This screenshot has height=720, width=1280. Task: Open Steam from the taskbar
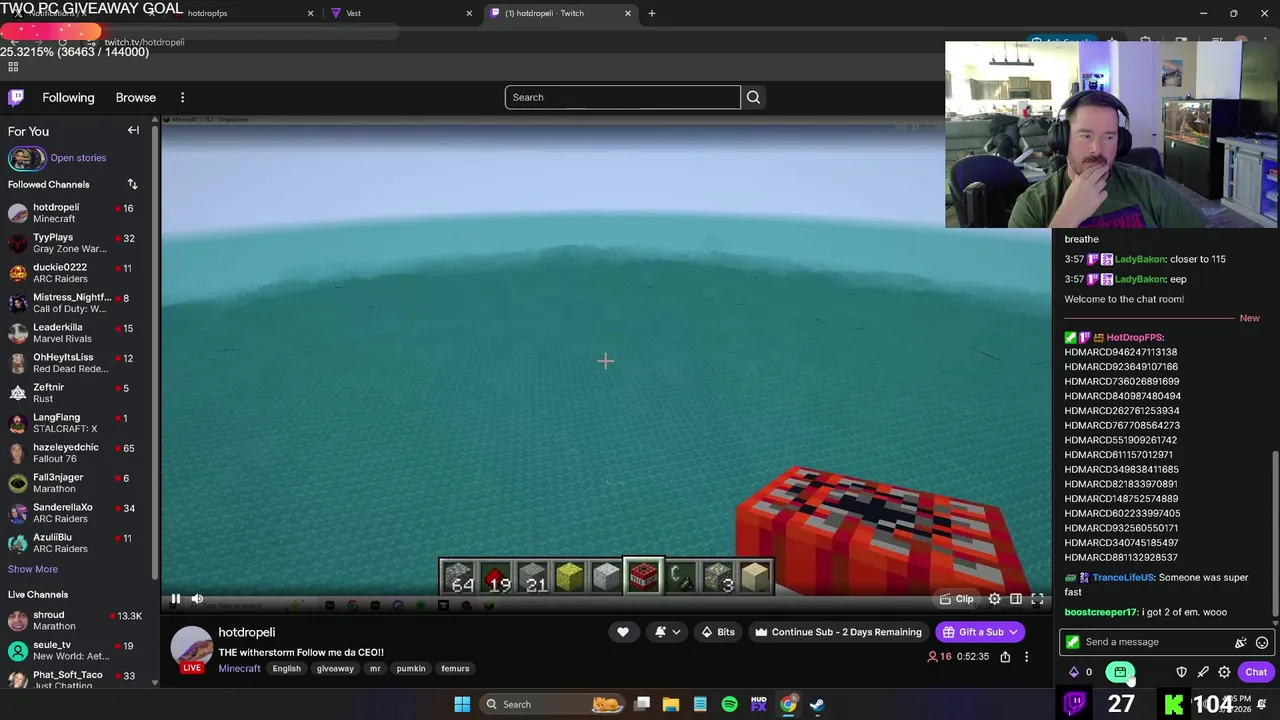[x=817, y=704]
